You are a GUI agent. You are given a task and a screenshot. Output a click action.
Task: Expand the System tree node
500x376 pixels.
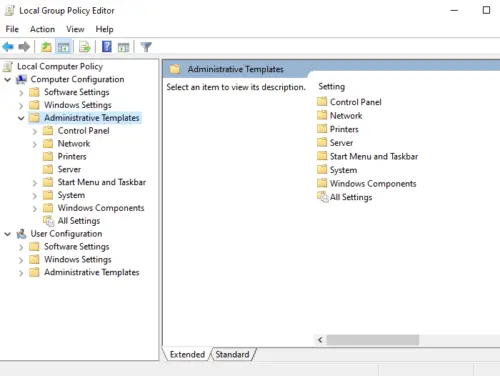[35, 196]
